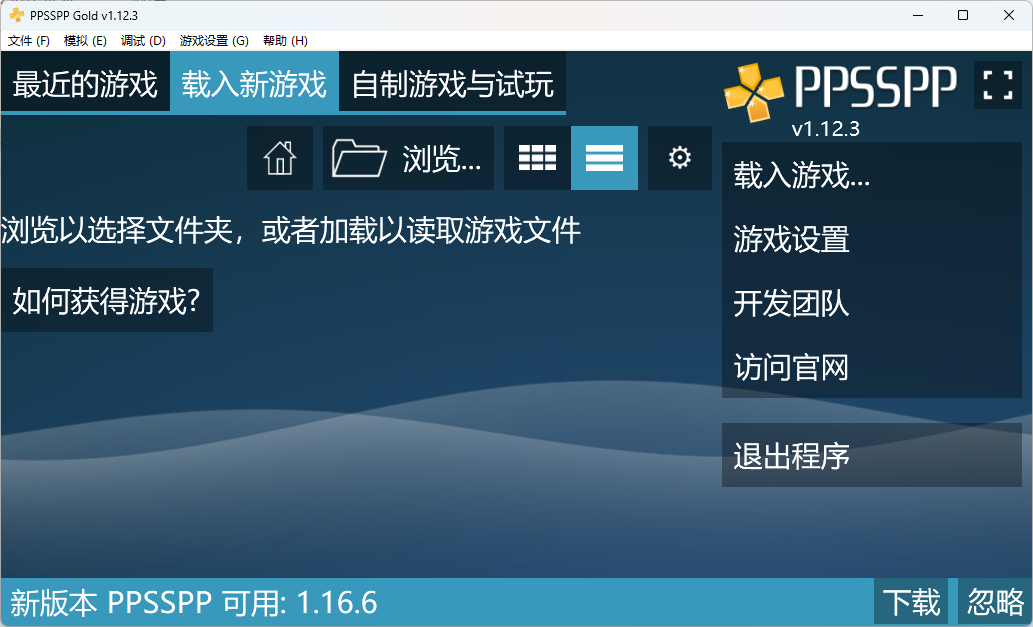1033x627 pixels.
Task: Click 退出程序 to exit
Action: click(872, 455)
